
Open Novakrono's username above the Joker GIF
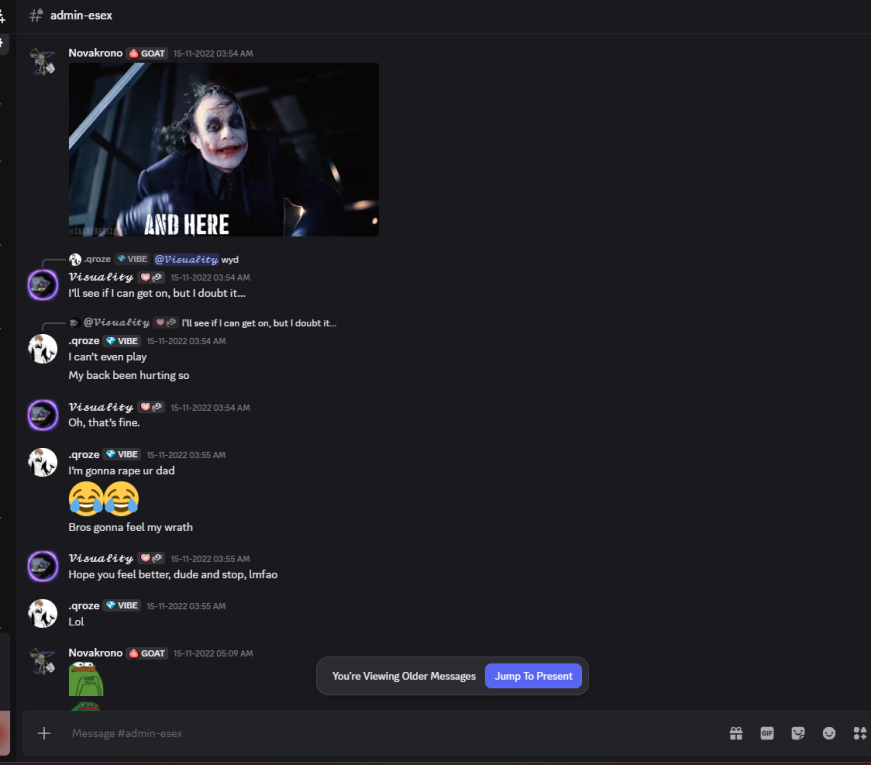click(95, 53)
